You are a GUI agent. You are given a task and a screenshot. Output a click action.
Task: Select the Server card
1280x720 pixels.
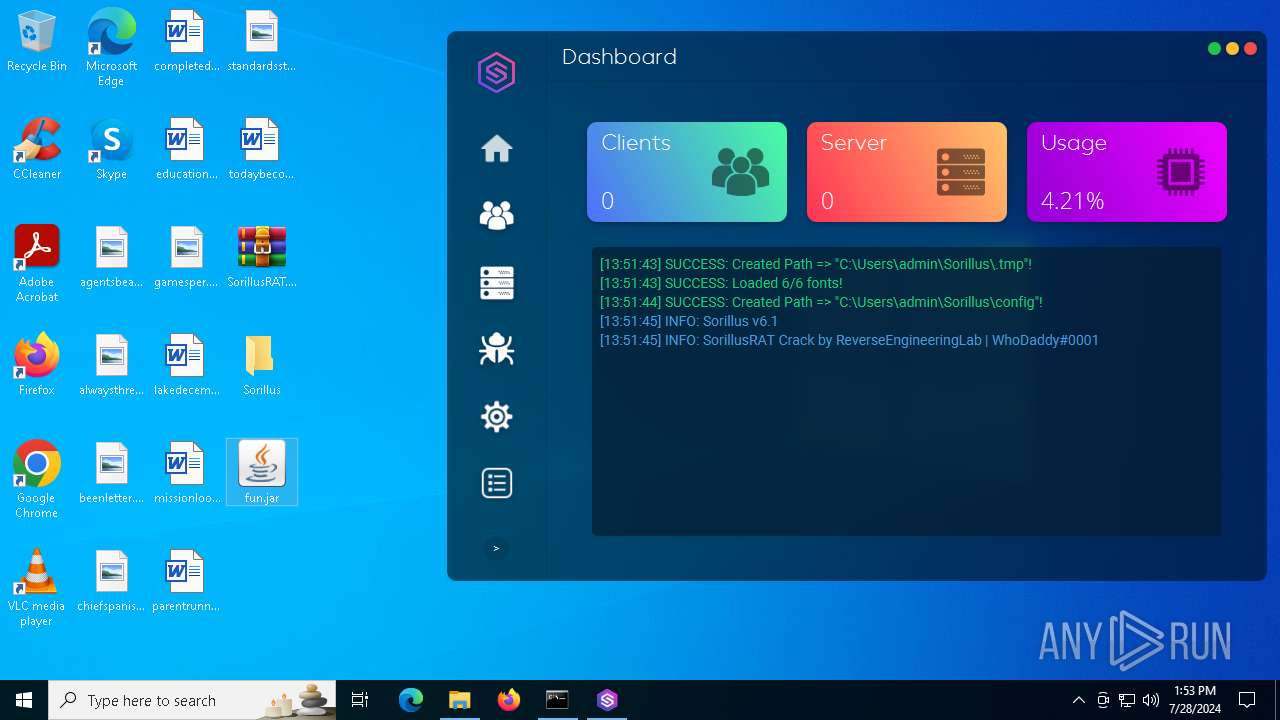click(x=907, y=172)
